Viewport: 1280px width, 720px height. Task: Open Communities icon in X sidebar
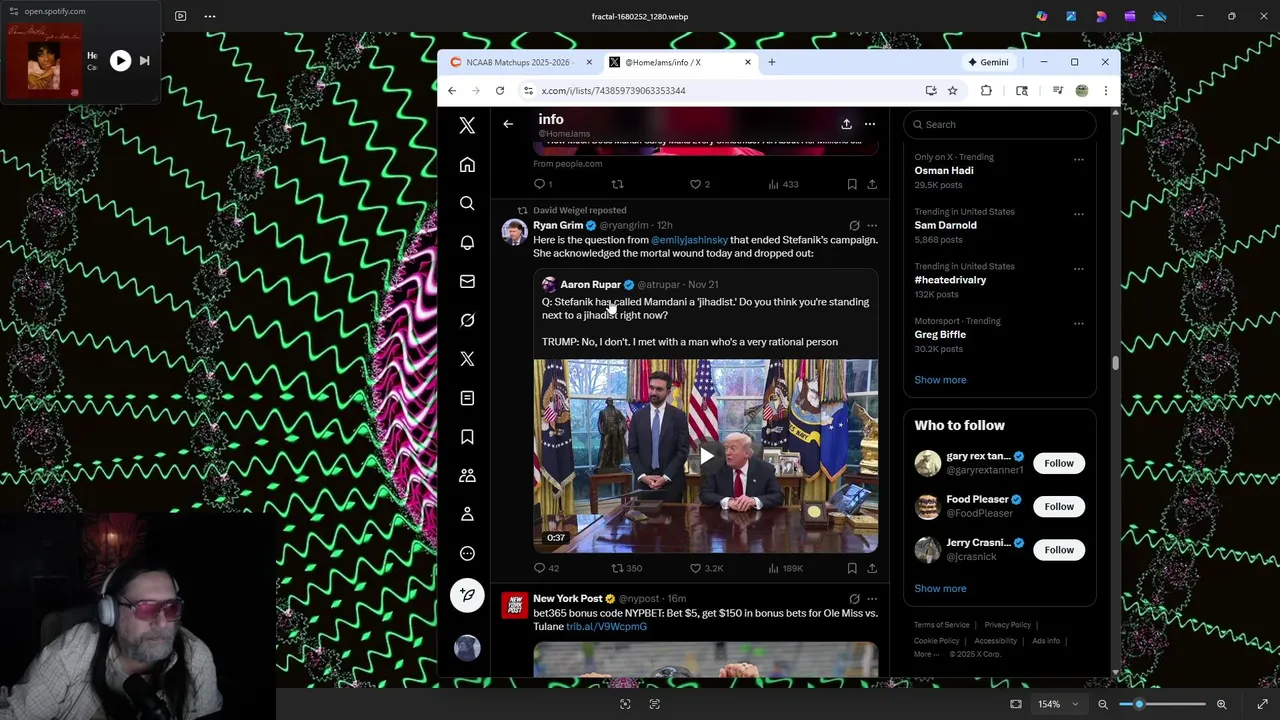click(467, 476)
